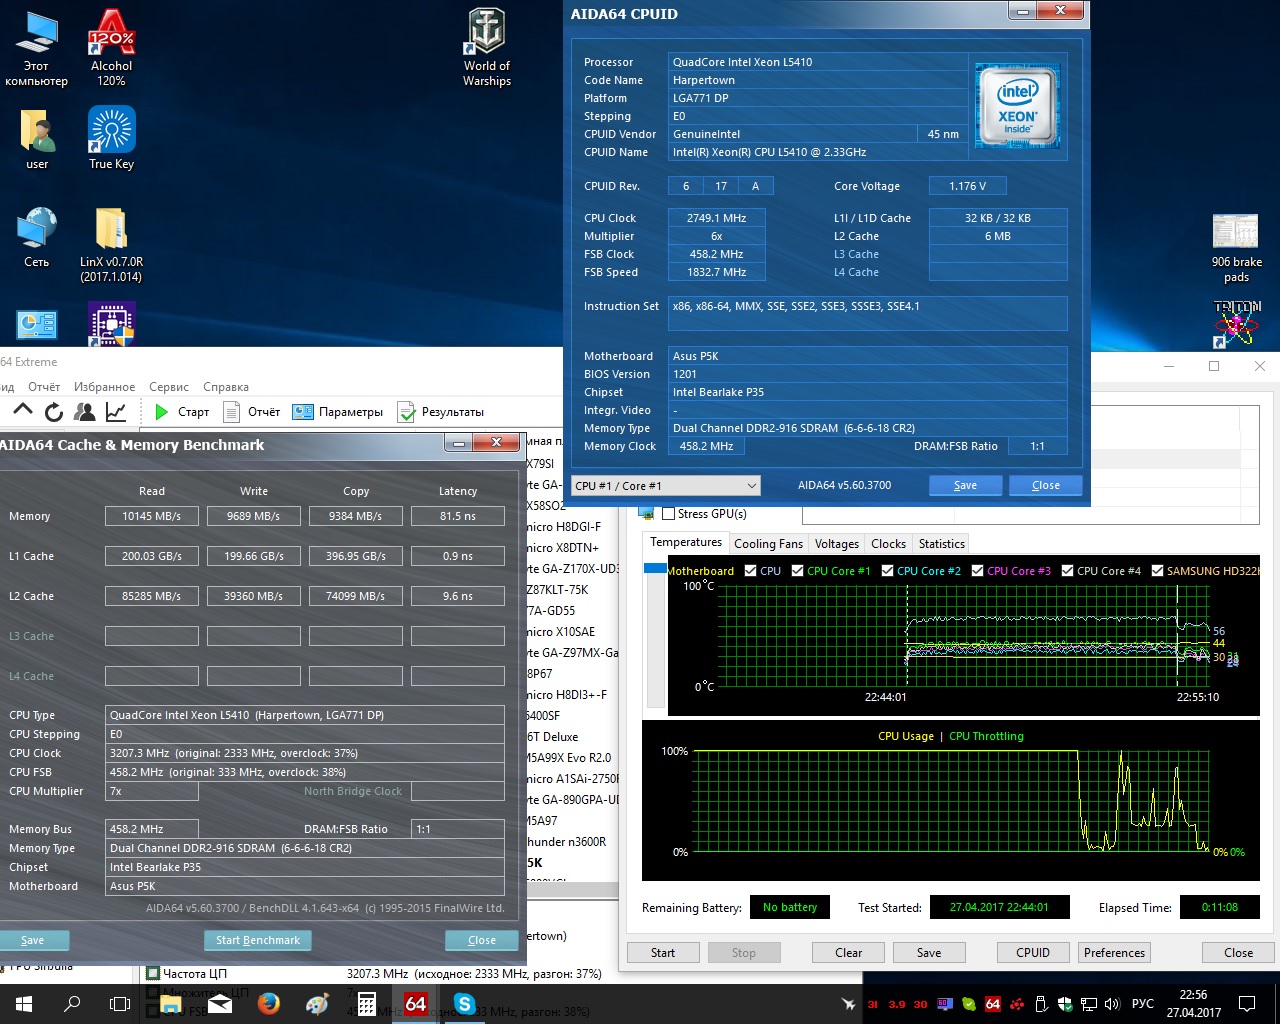
Task: Switch to the Statistics tab
Action: point(942,544)
